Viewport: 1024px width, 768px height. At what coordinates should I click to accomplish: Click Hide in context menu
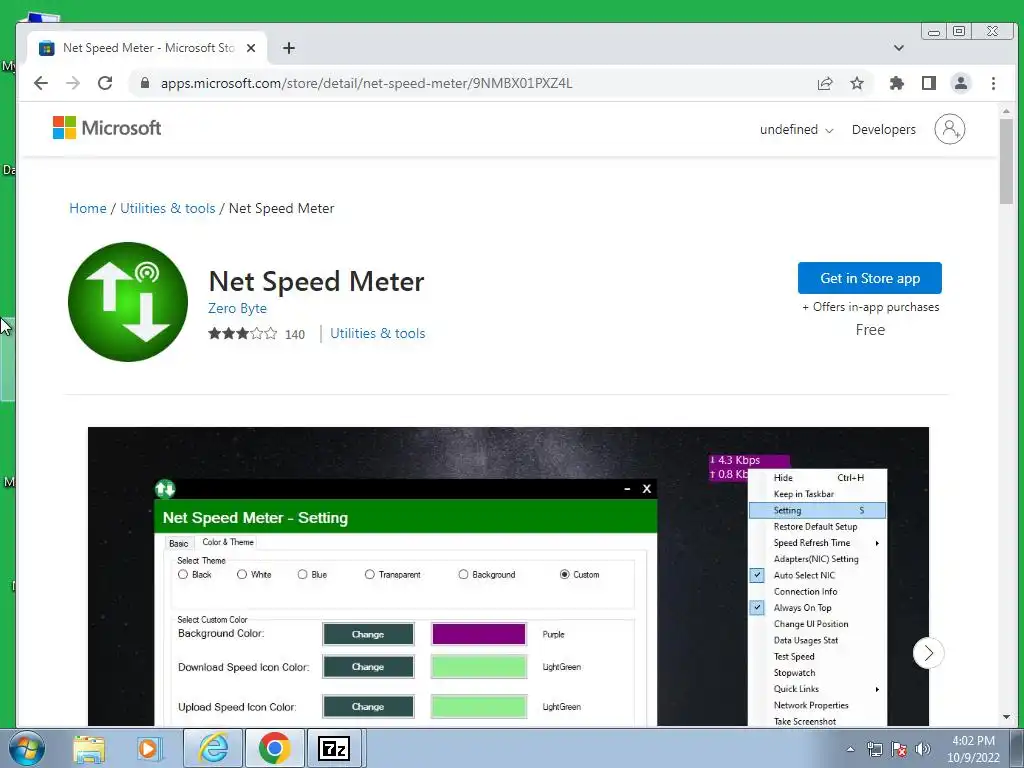pos(818,478)
